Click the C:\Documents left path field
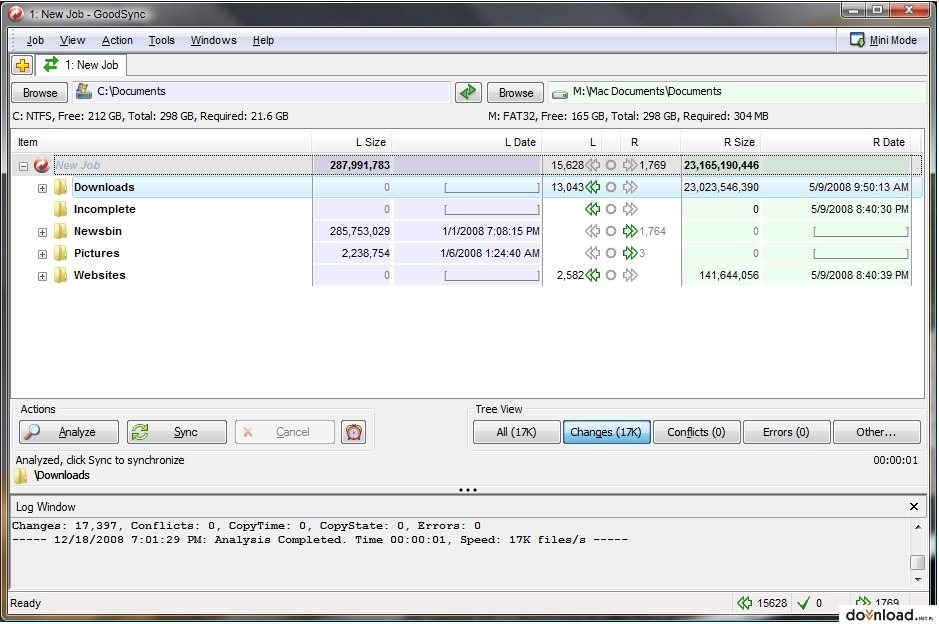The image size is (939, 624). tap(261, 92)
